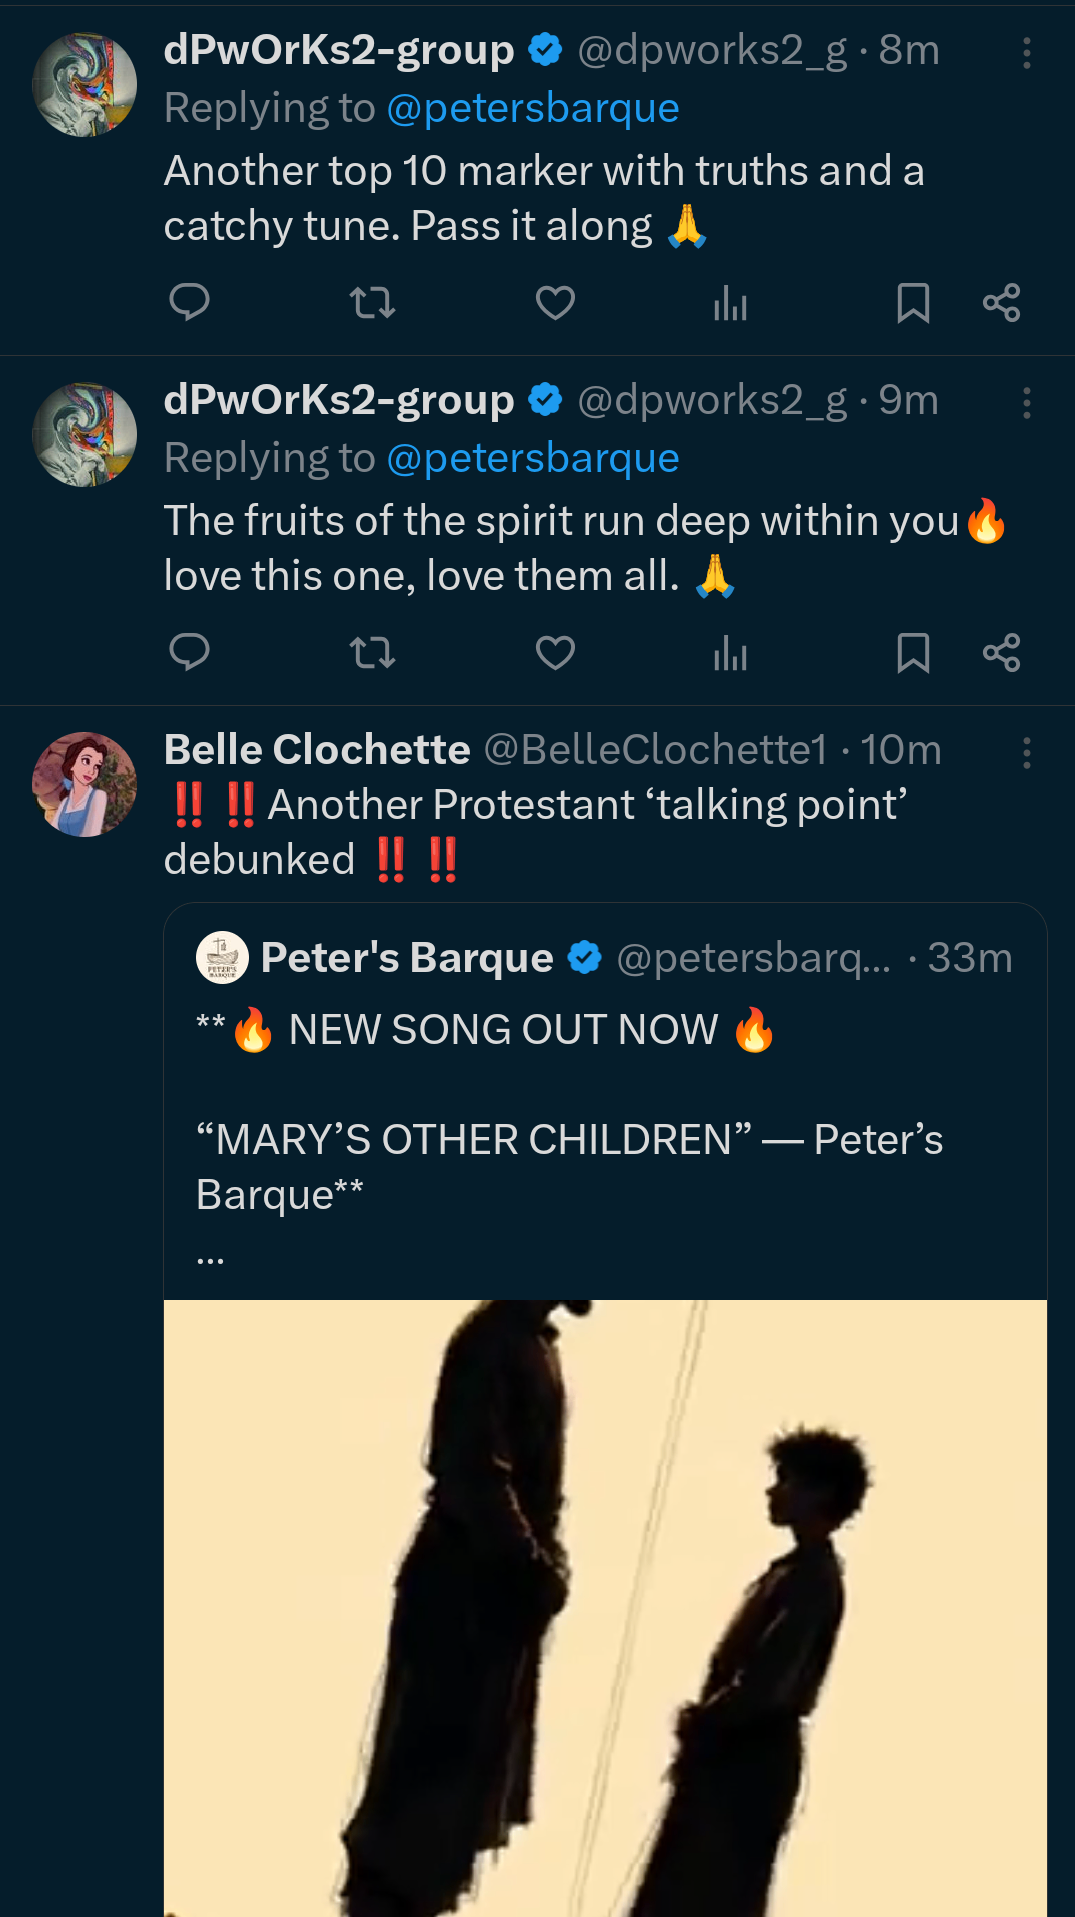Open more options on Belle Clochette's tweet

(1026, 753)
